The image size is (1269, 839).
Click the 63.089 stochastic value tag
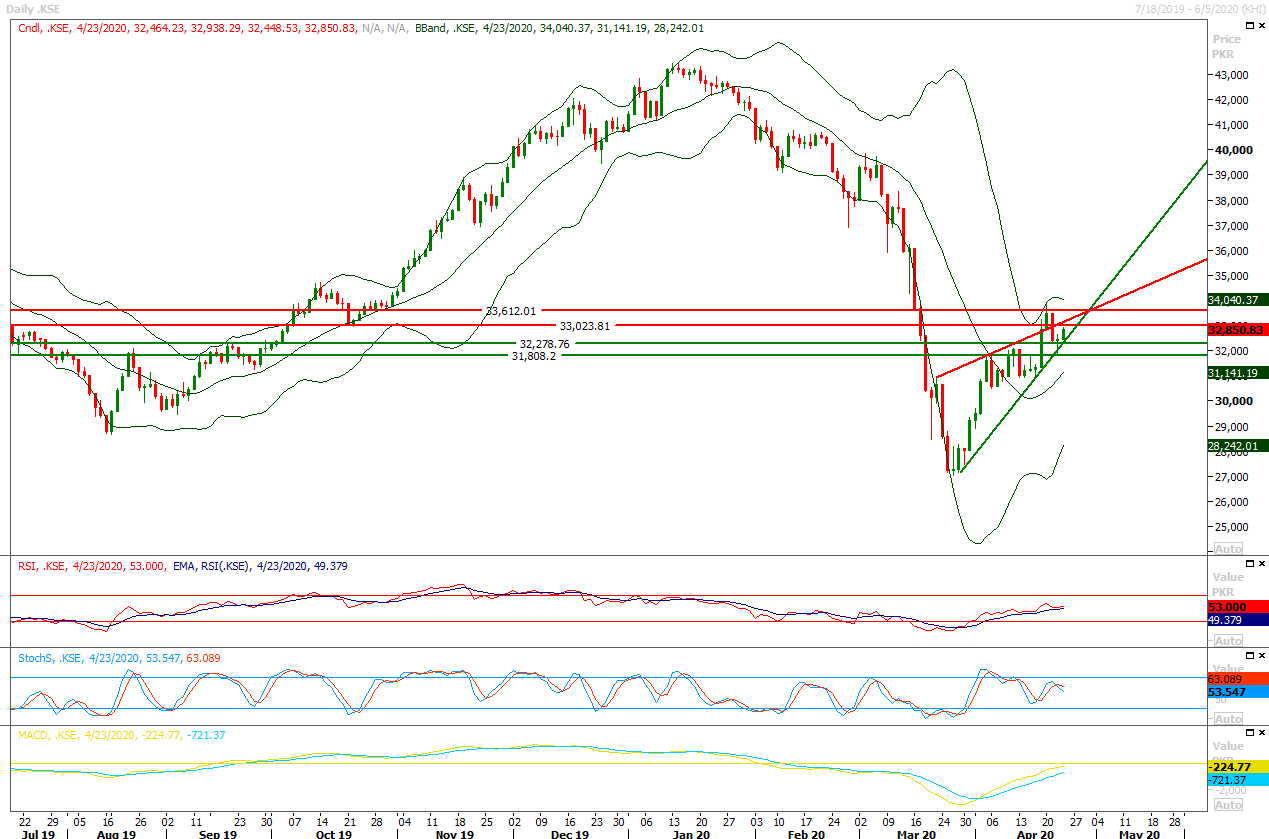pos(1238,679)
